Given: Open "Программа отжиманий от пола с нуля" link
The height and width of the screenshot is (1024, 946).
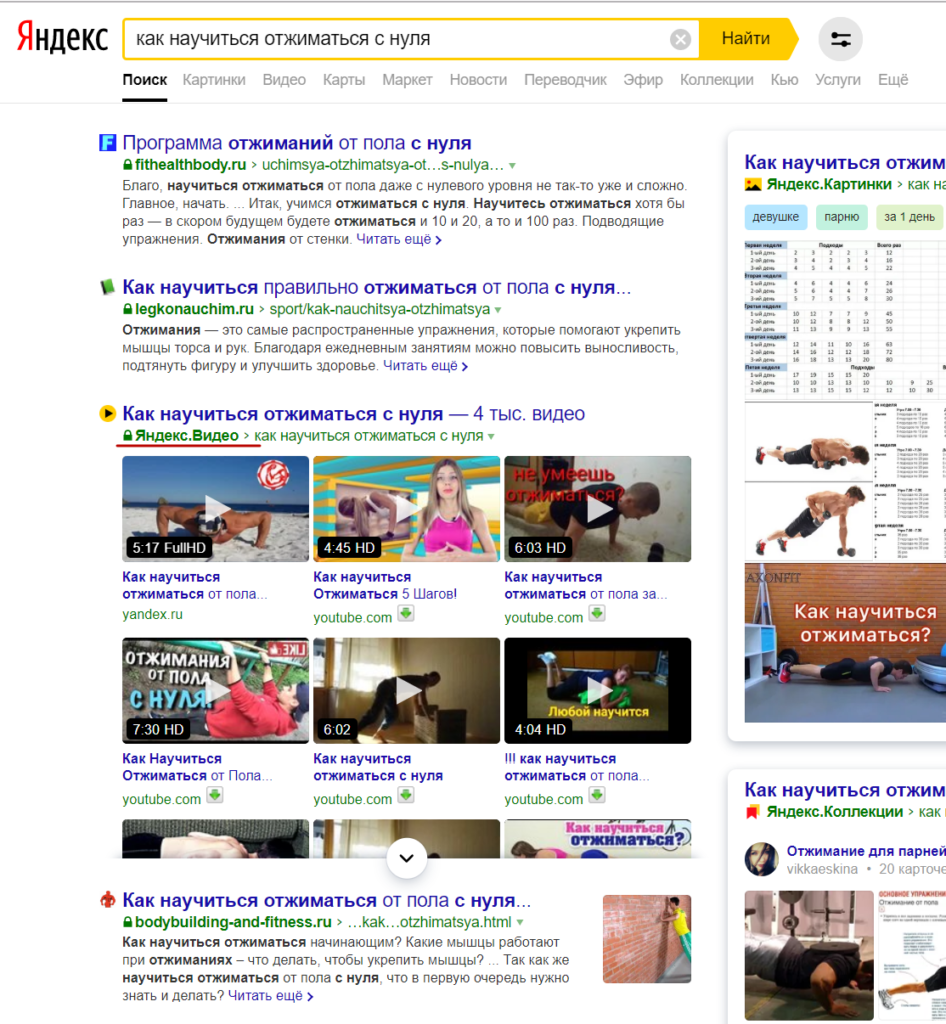Looking at the screenshot, I should [x=296, y=143].
